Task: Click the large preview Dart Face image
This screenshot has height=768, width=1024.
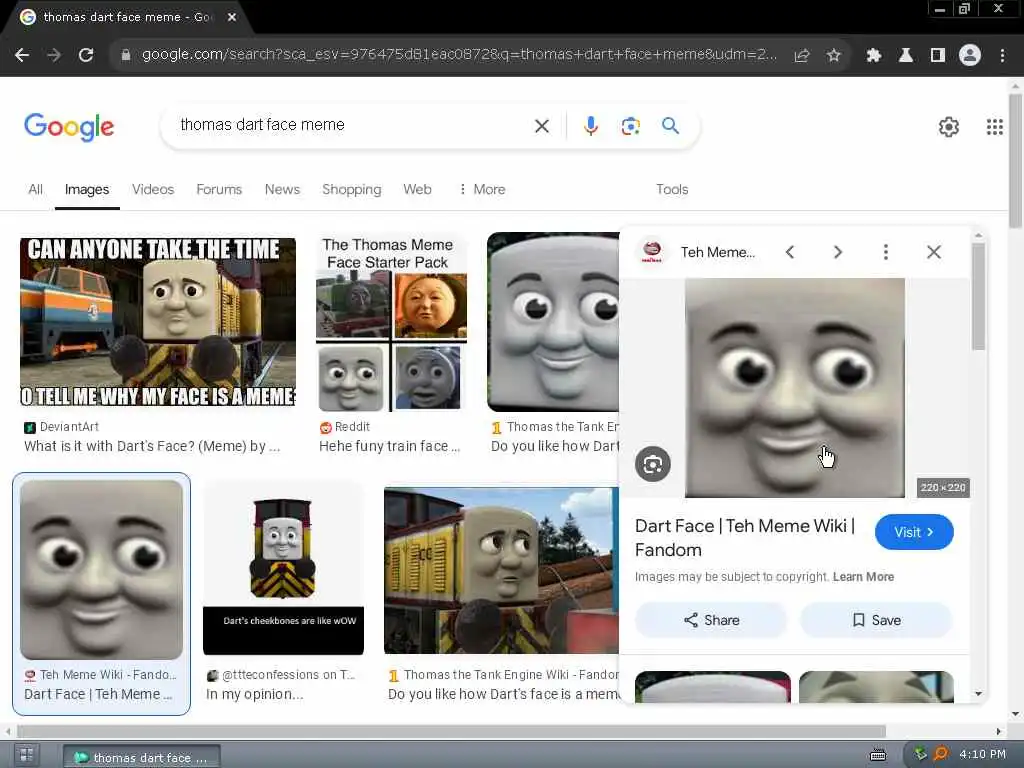Action: click(x=795, y=388)
